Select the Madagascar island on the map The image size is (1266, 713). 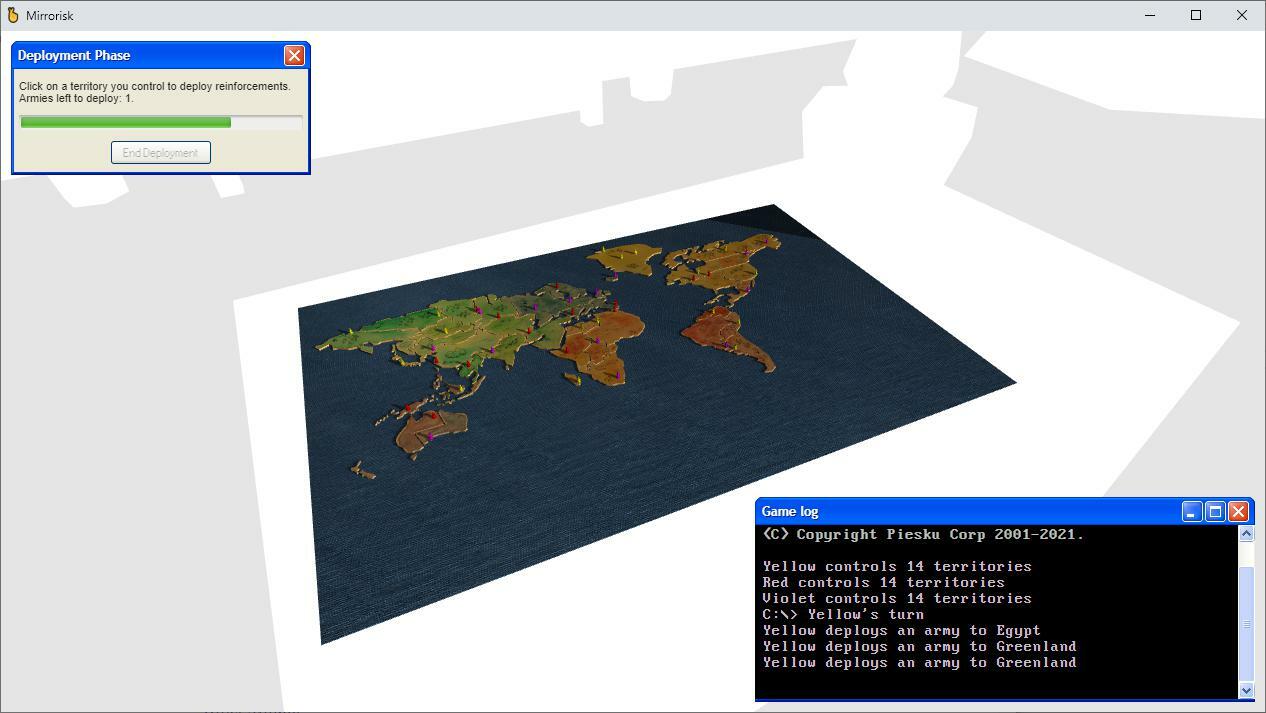[572, 379]
